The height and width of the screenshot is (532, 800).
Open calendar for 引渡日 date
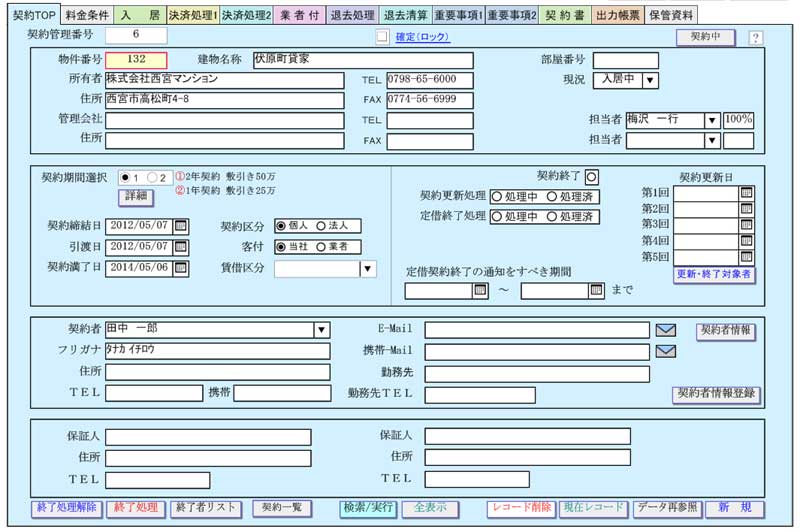click(181, 247)
